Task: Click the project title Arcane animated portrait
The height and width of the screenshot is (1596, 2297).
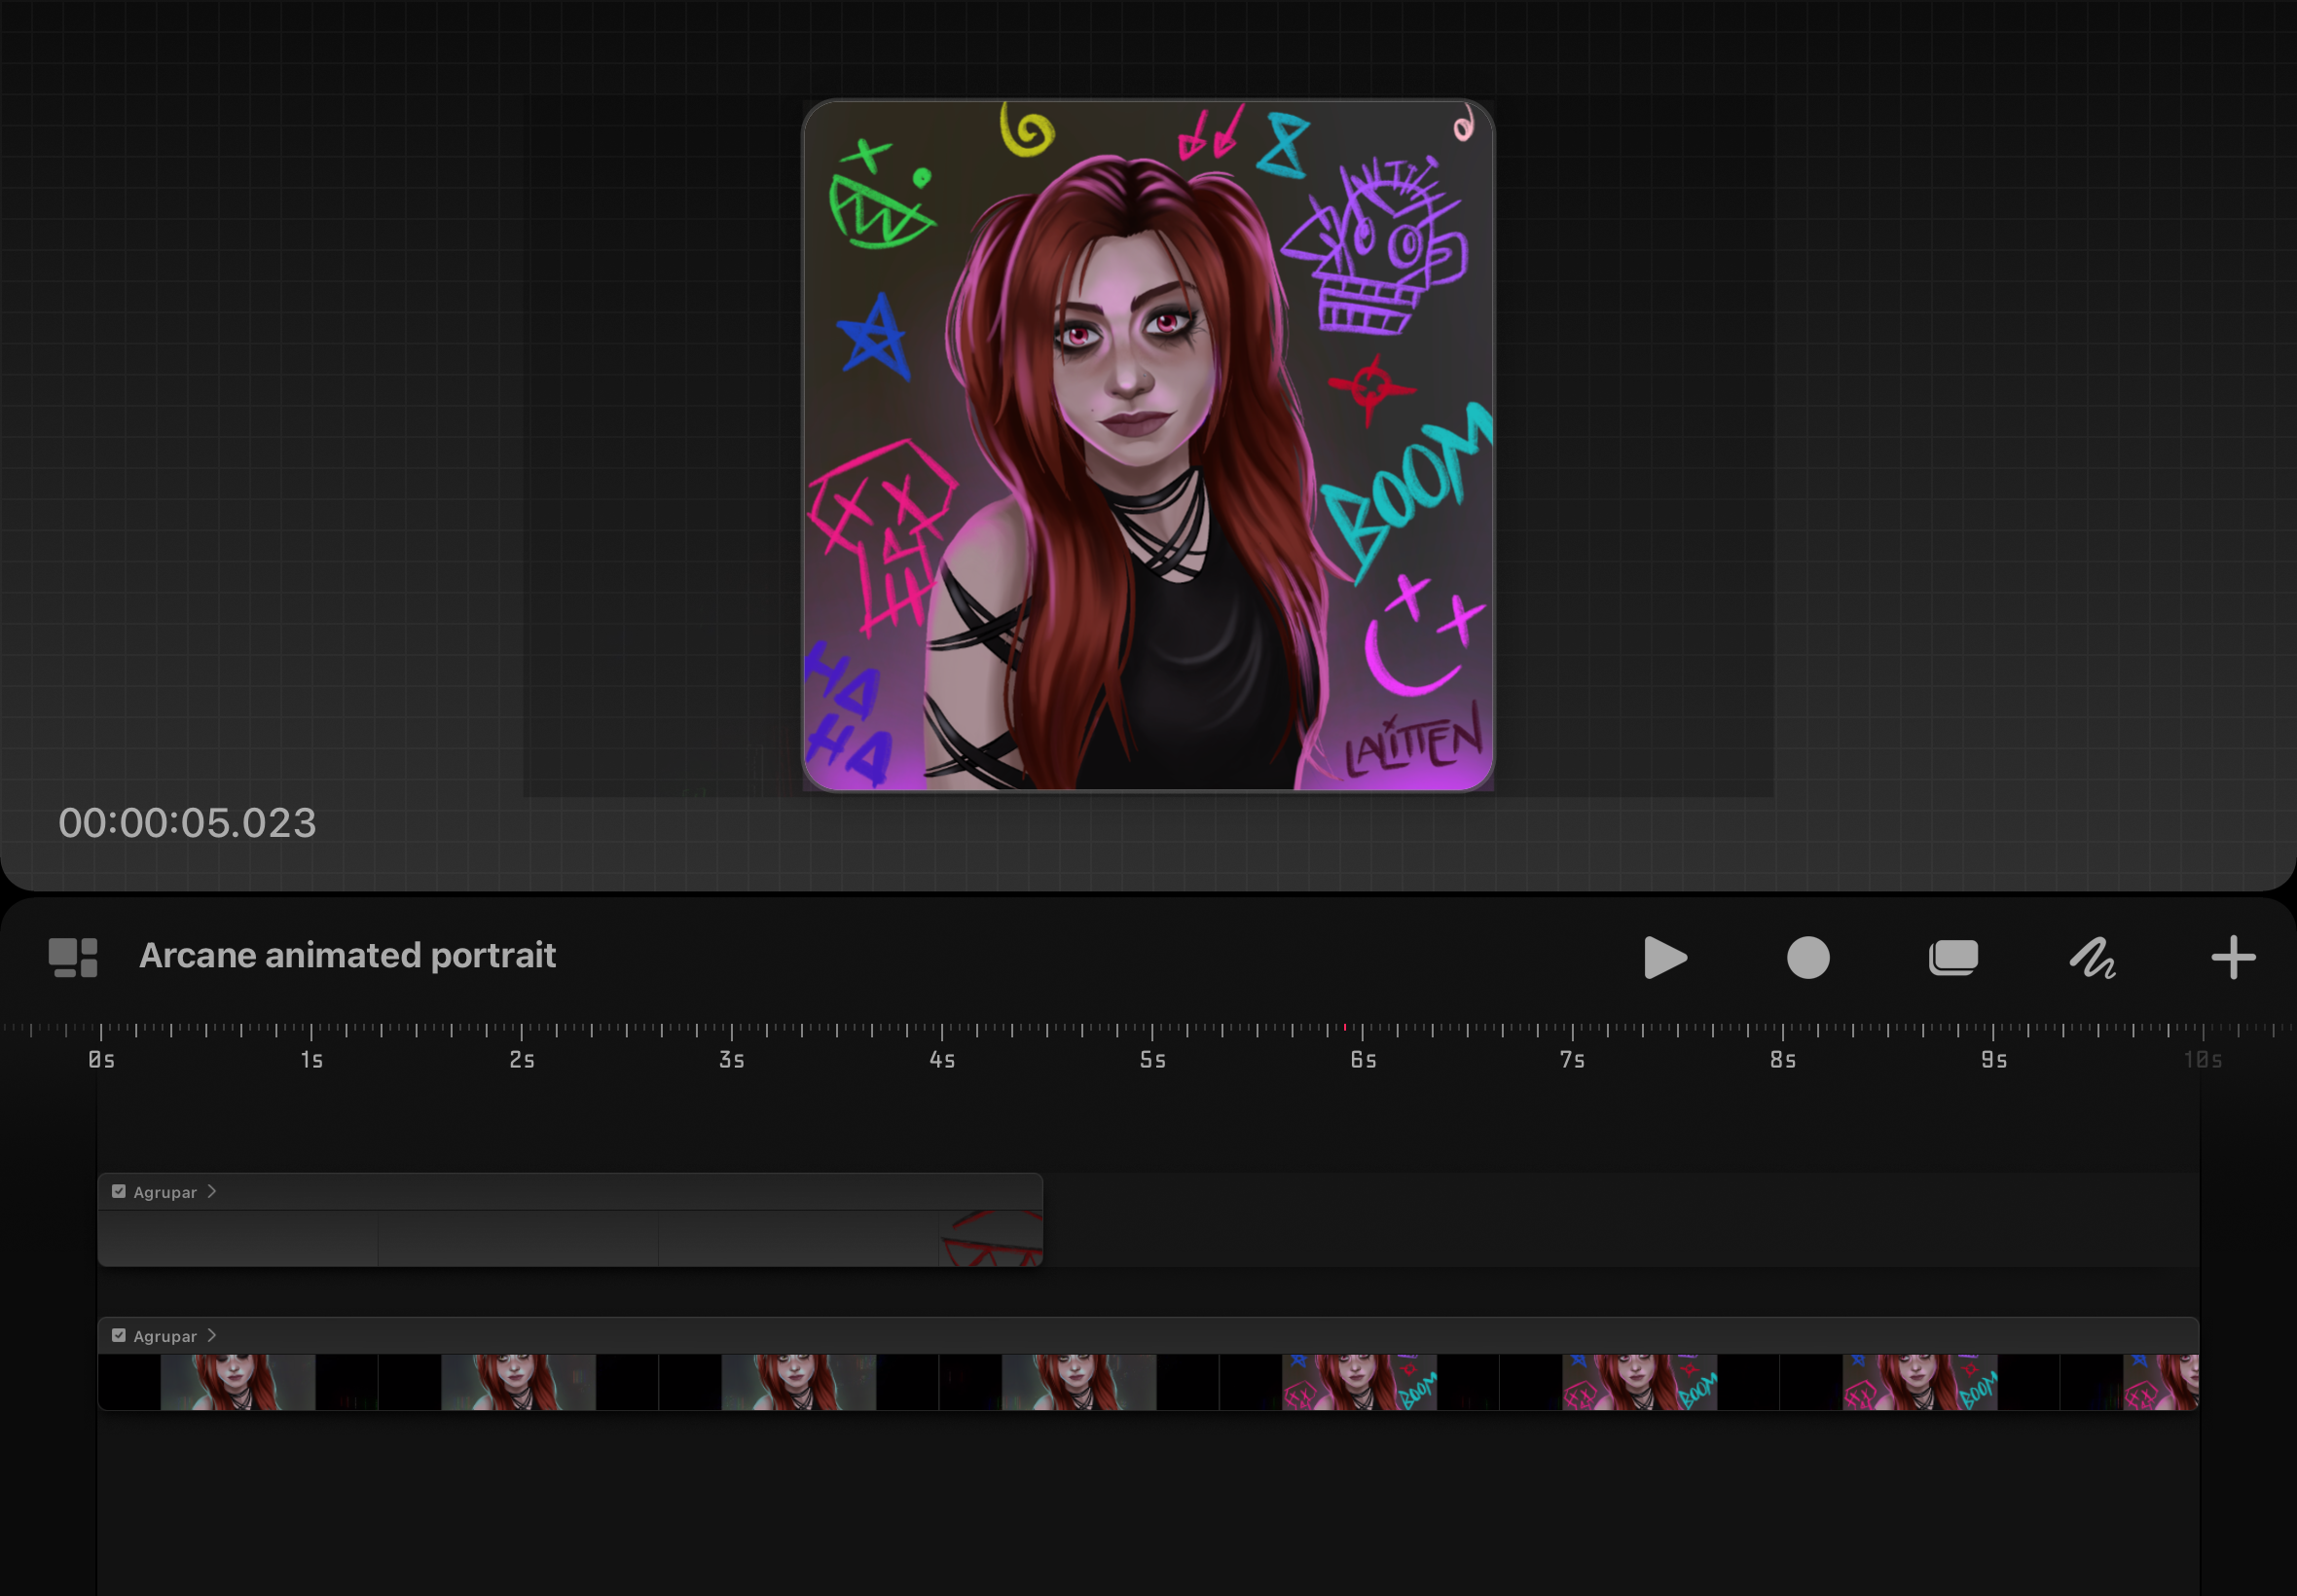Action: 347,955
